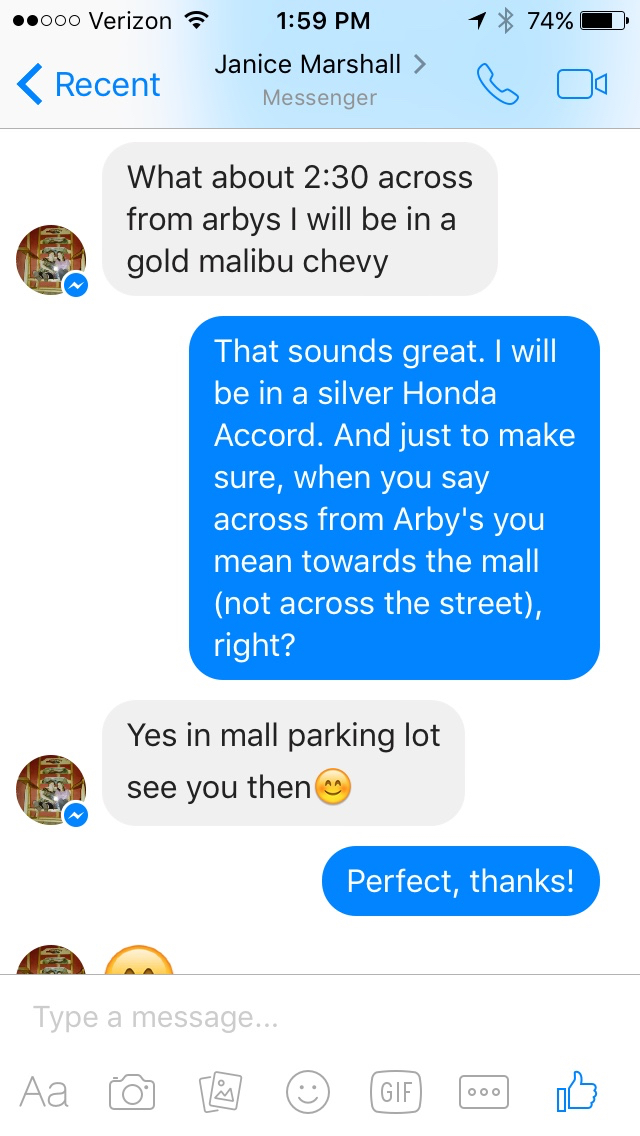Screen dimensions: 640x1136
Task: Go back to the Recent conversations list
Action: click(x=88, y=85)
